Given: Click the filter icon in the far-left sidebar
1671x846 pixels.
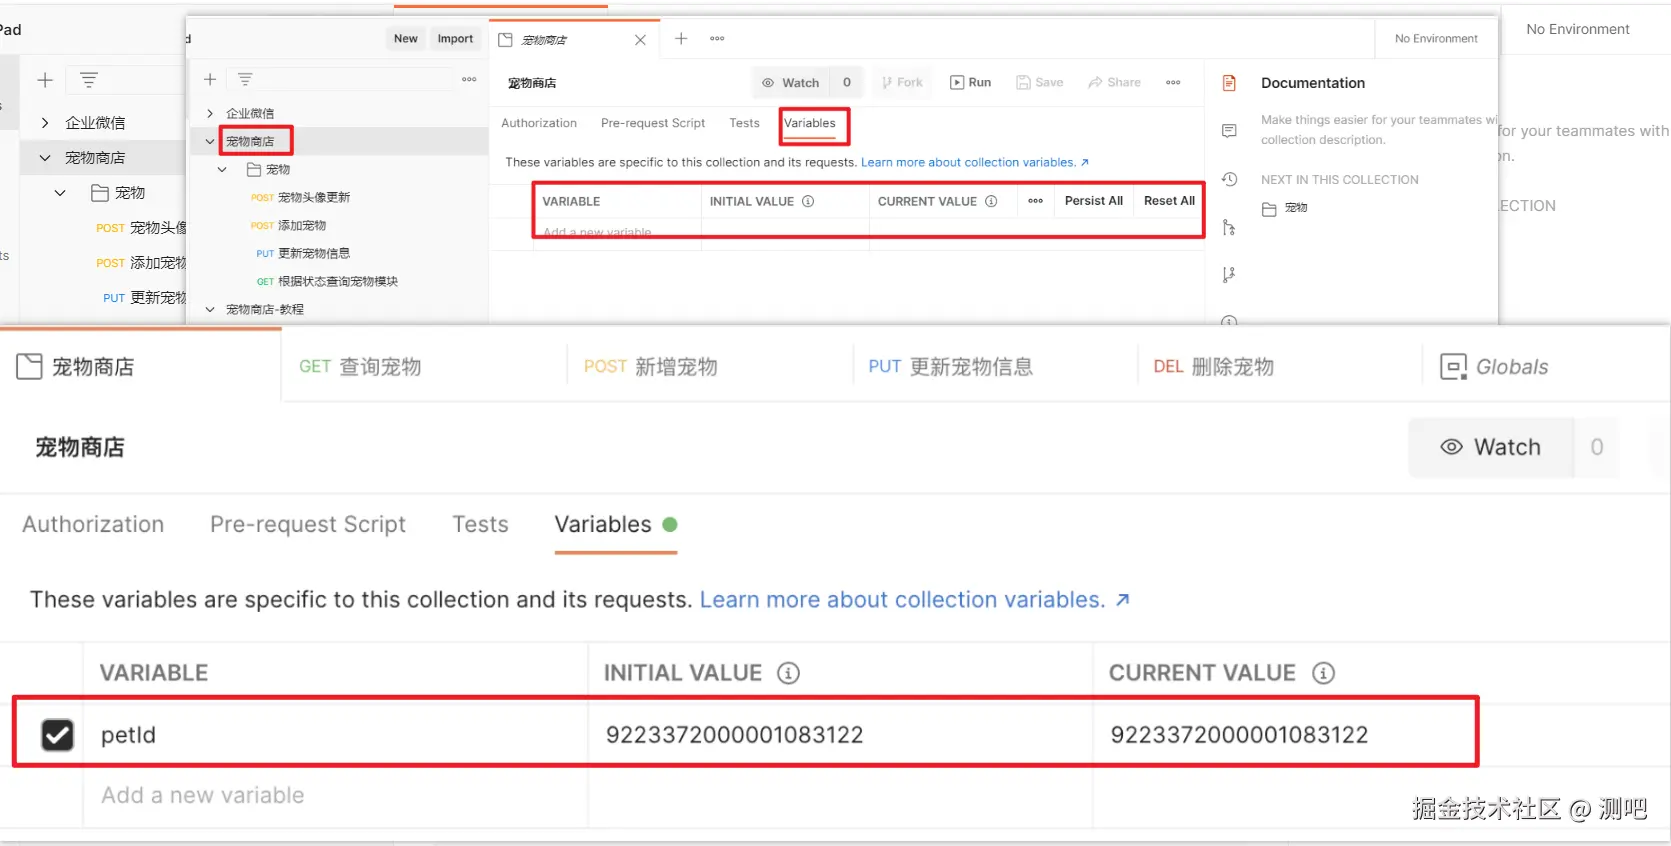Looking at the screenshot, I should click(89, 80).
